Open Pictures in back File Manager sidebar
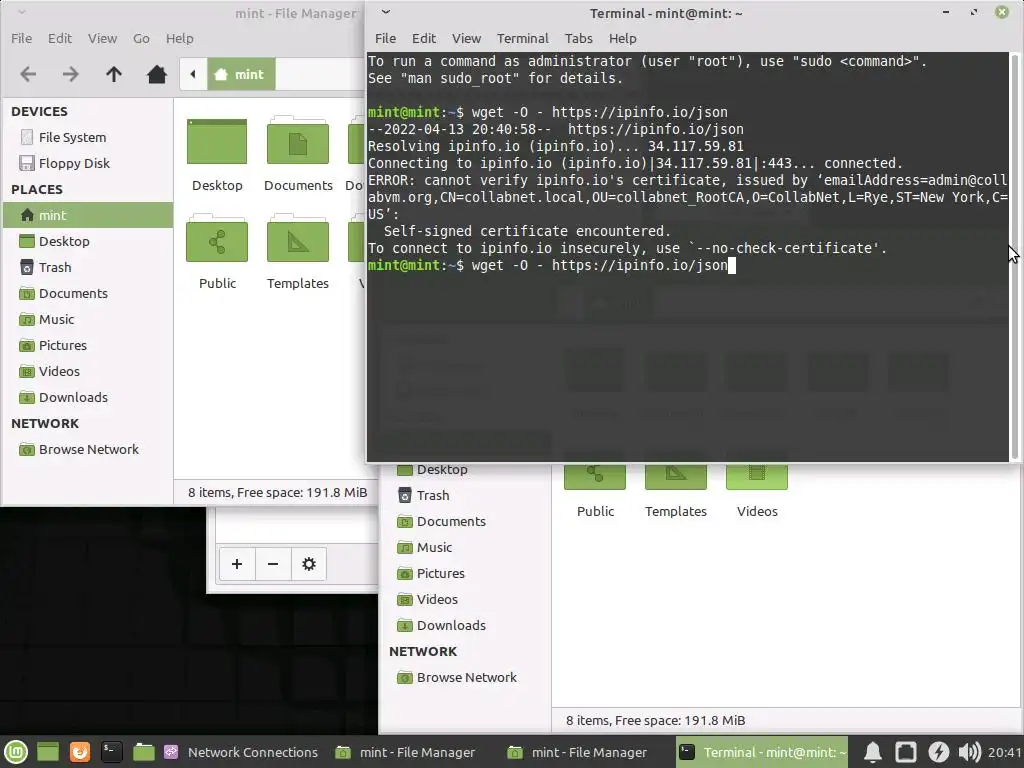This screenshot has height=768, width=1024. click(441, 573)
